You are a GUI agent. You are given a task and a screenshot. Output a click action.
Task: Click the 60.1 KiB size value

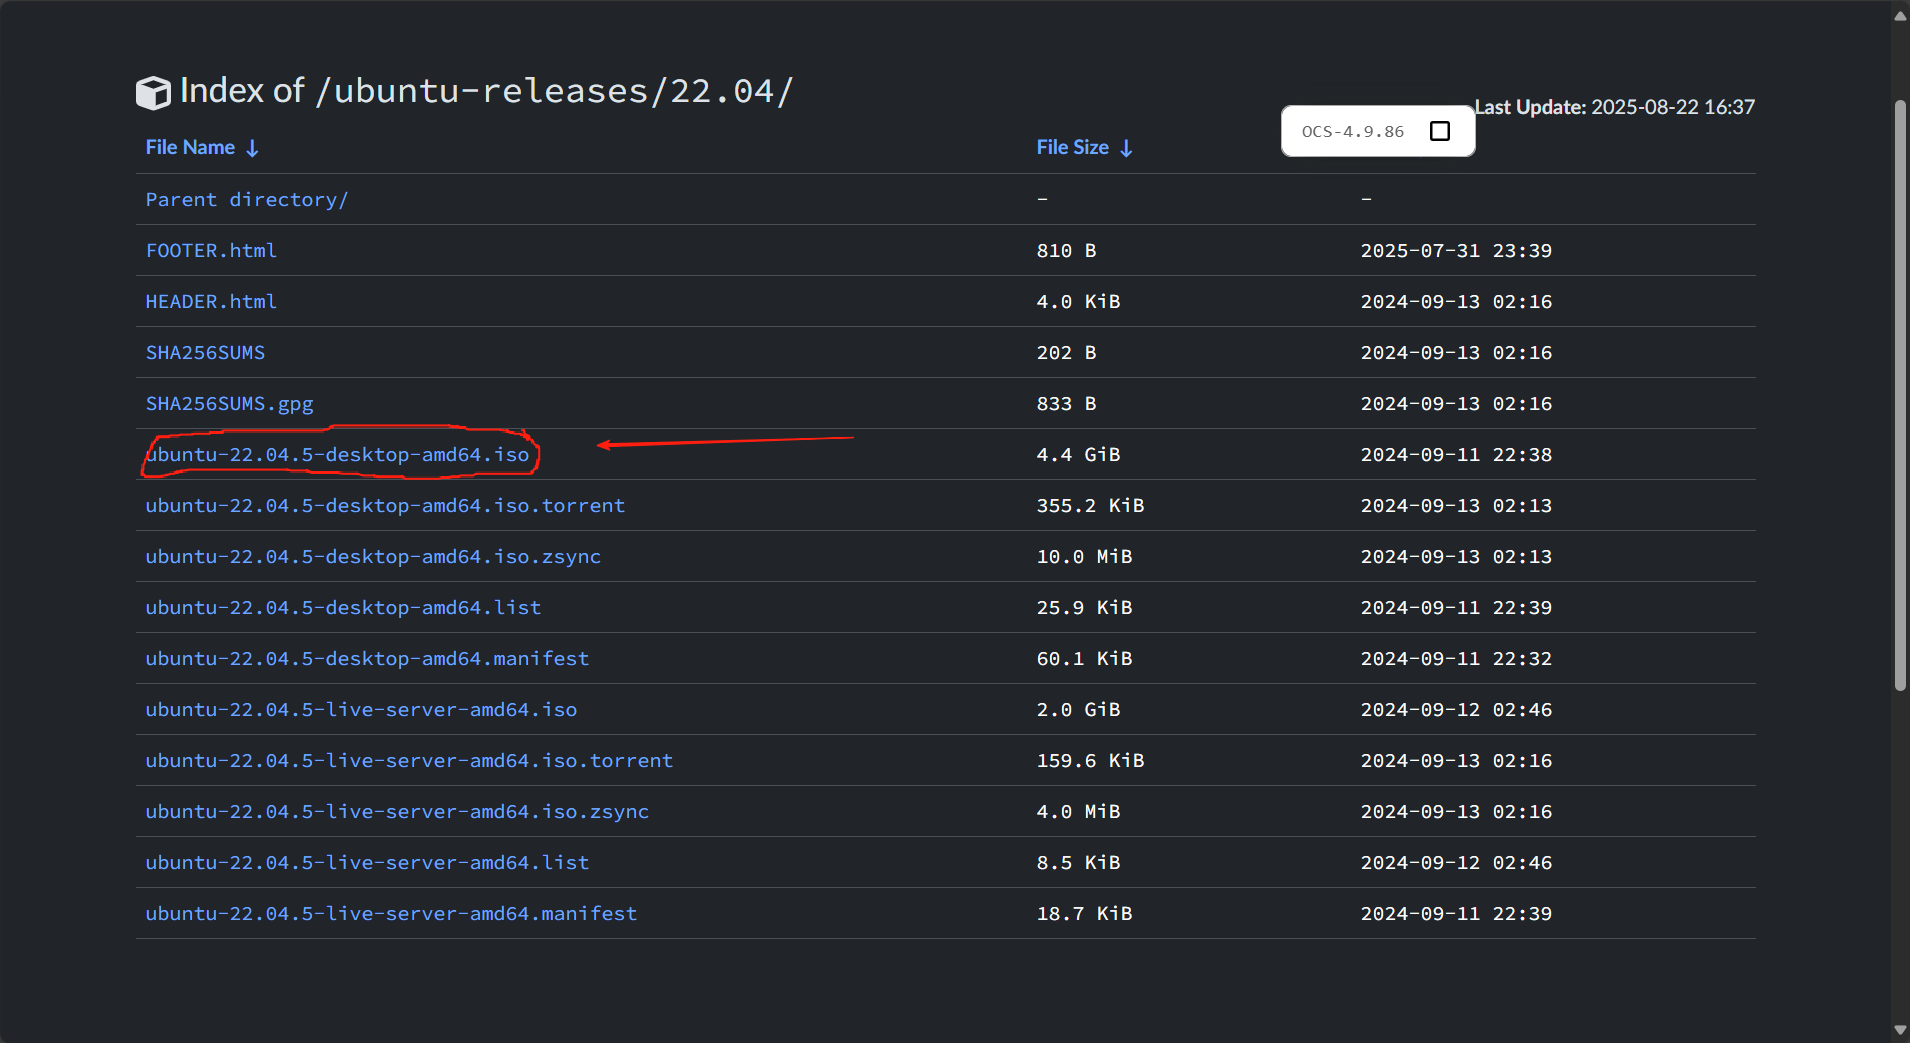click(1084, 658)
